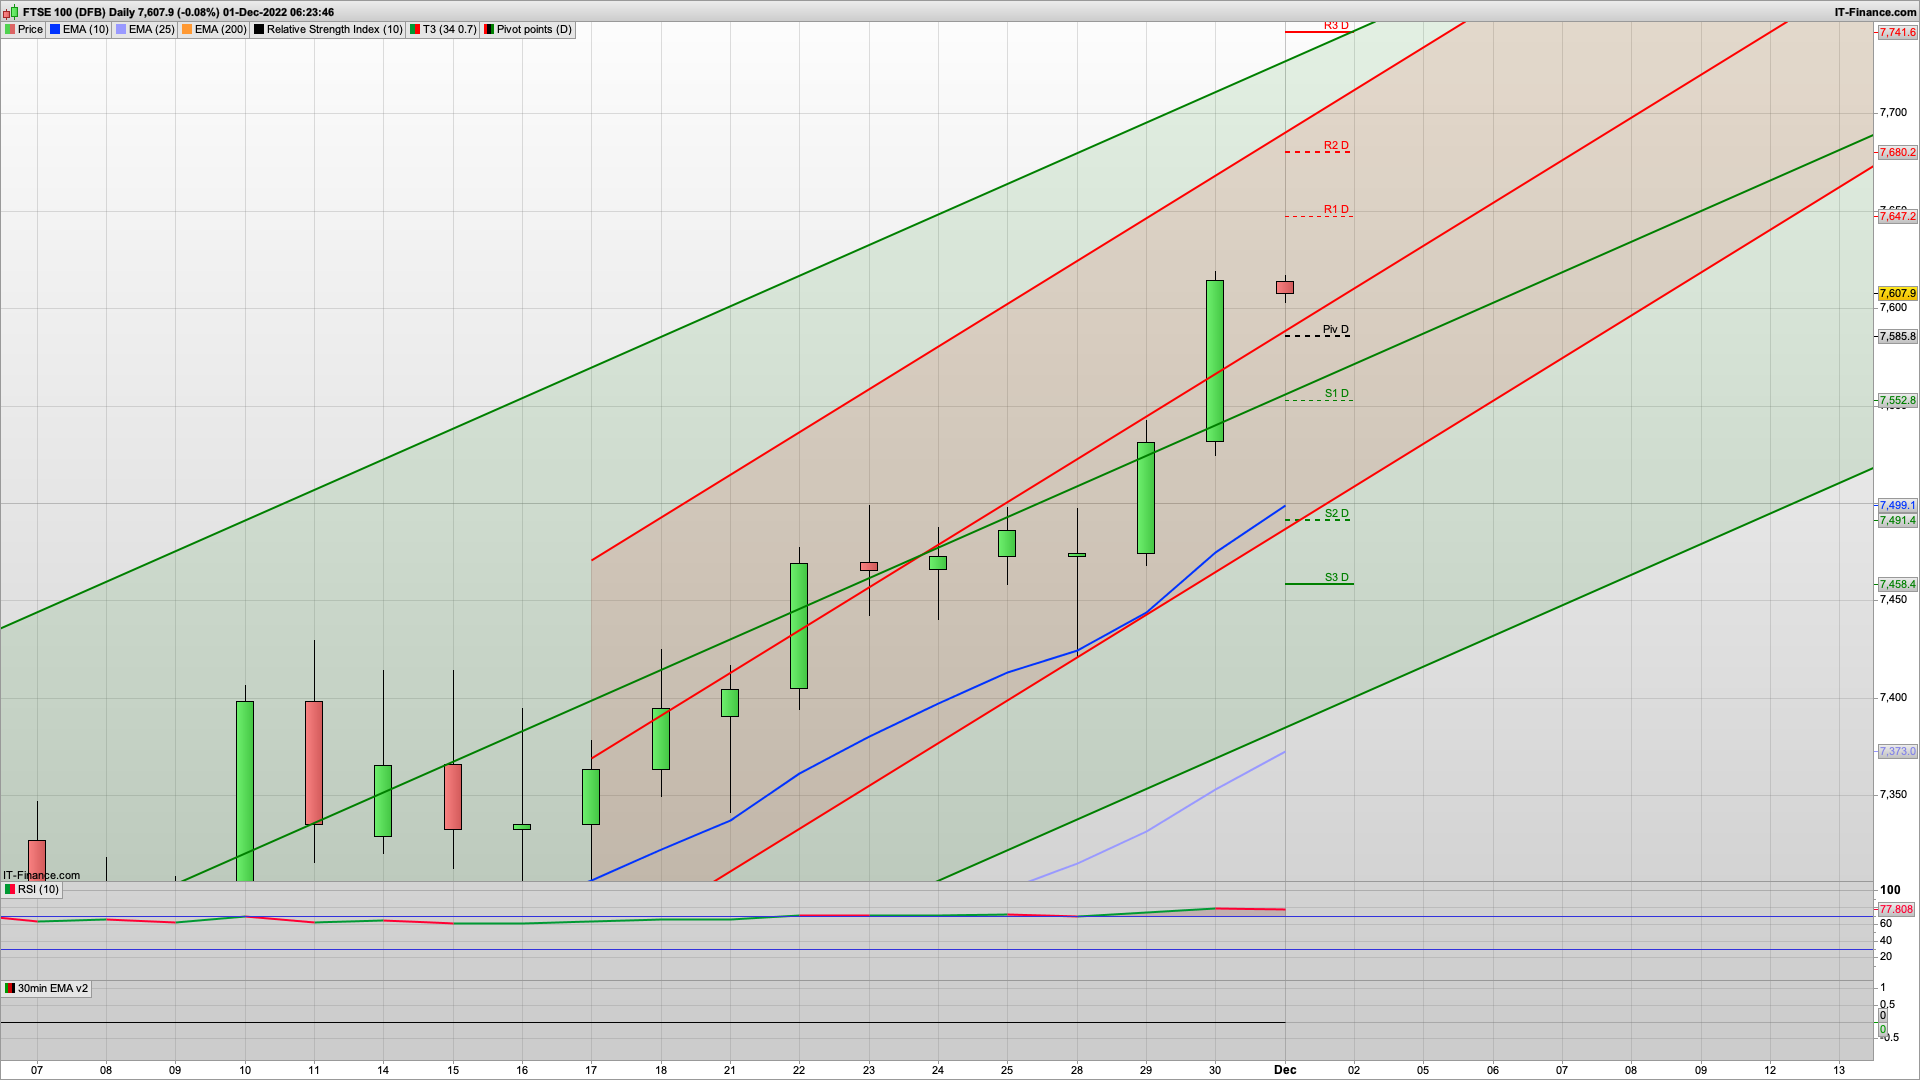Toggle visibility of the Price series legend
The image size is (1920, 1080).
coord(29,29)
